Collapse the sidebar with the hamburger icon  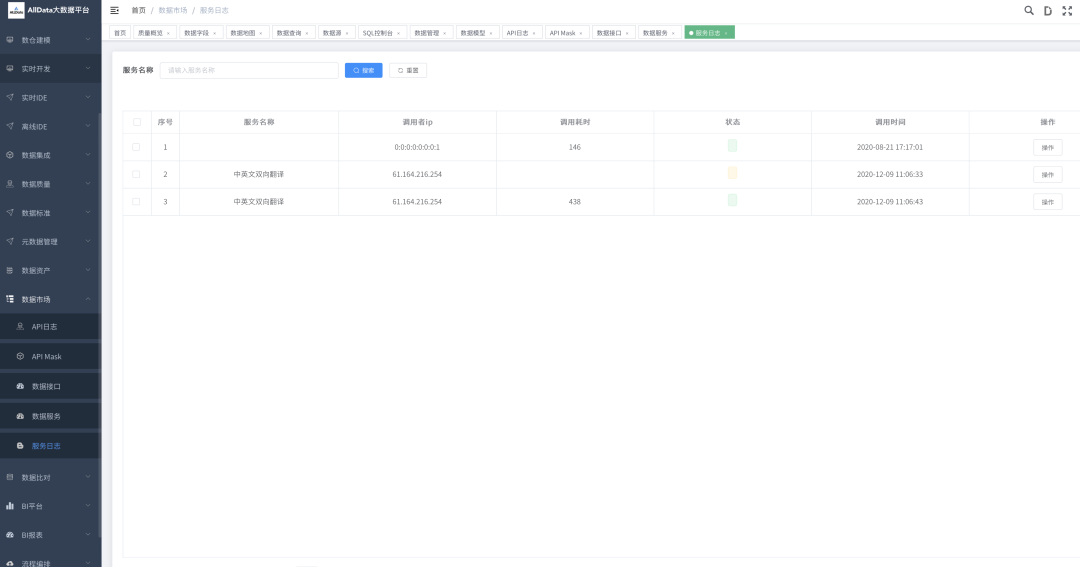(x=115, y=10)
